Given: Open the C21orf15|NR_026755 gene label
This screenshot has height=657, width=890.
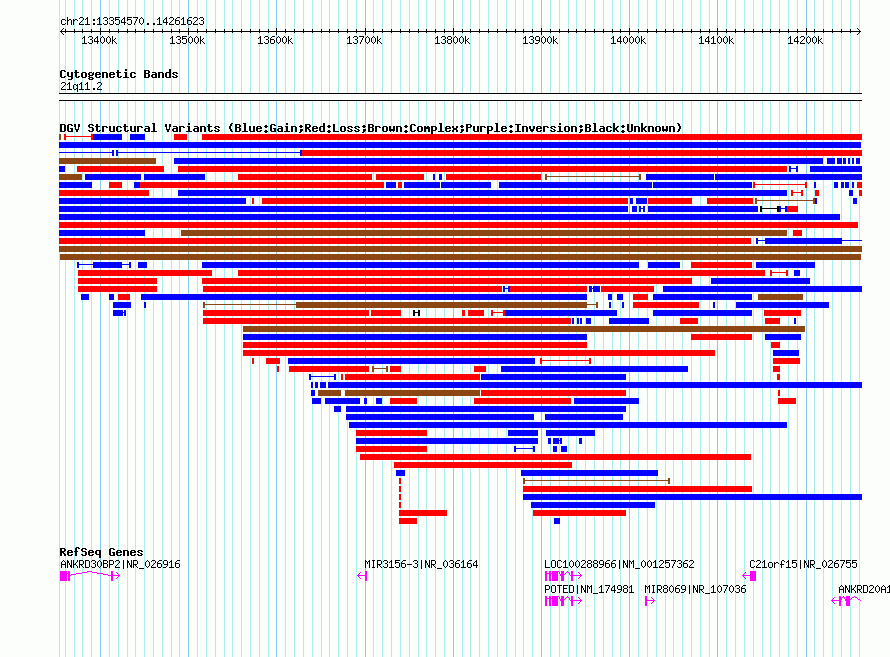Looking at the screenshot, I should [x=803, y=565].
